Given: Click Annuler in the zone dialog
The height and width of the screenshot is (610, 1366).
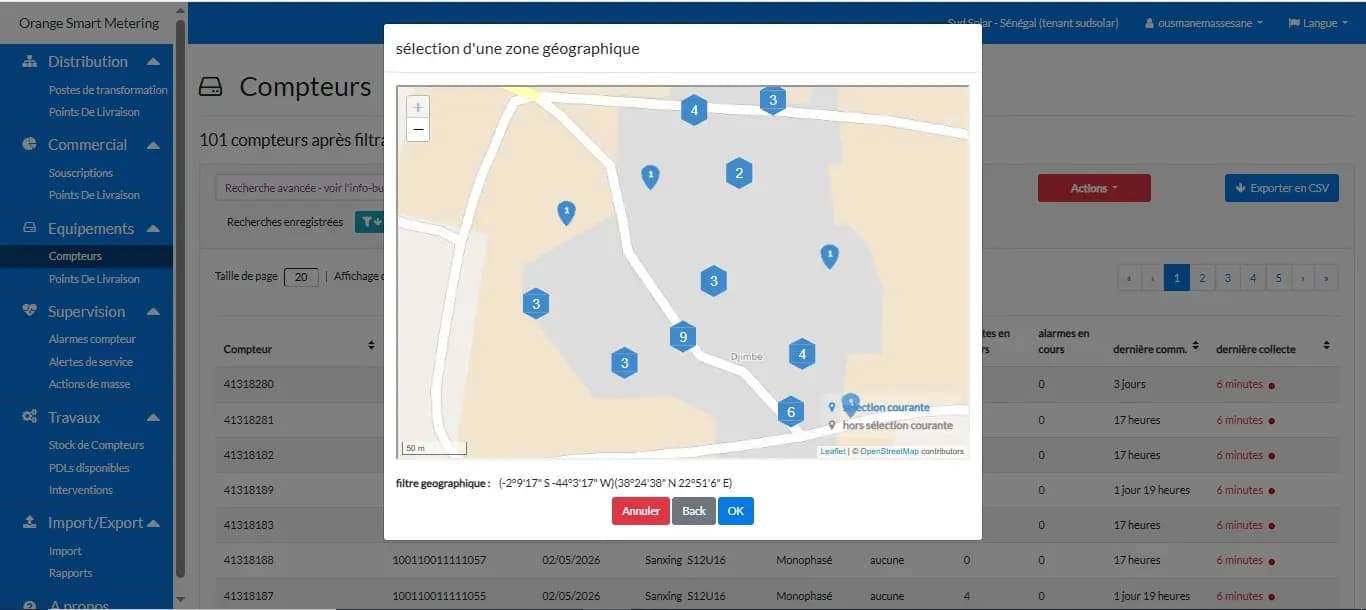Looking at the screenshot, I should [x=641, y=511].
